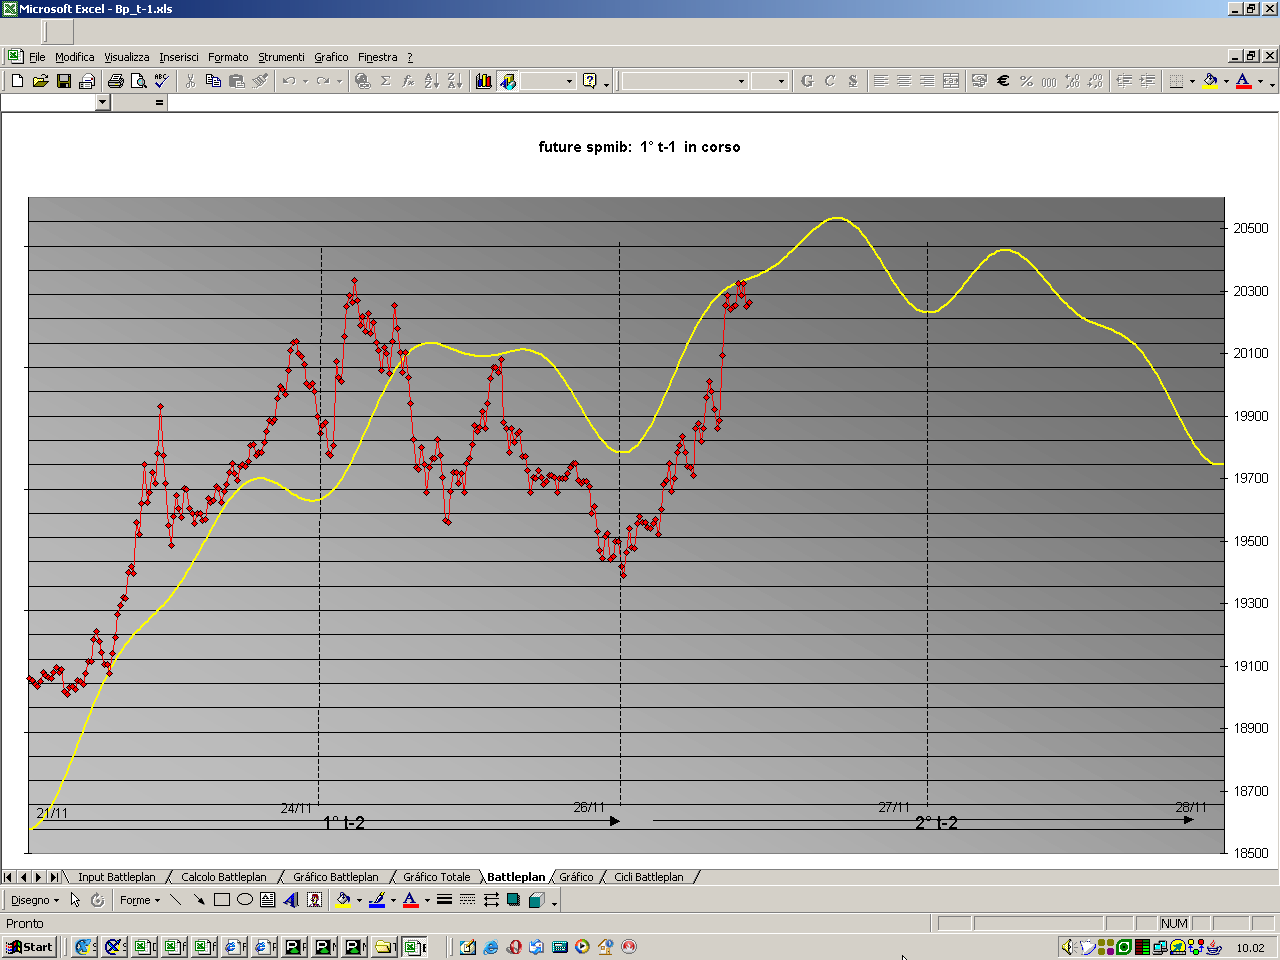The width and height of the screenshot is (1280, 960).
Task: Choose Line Style in the Drawing toolbar
Action: coord(445,900)
